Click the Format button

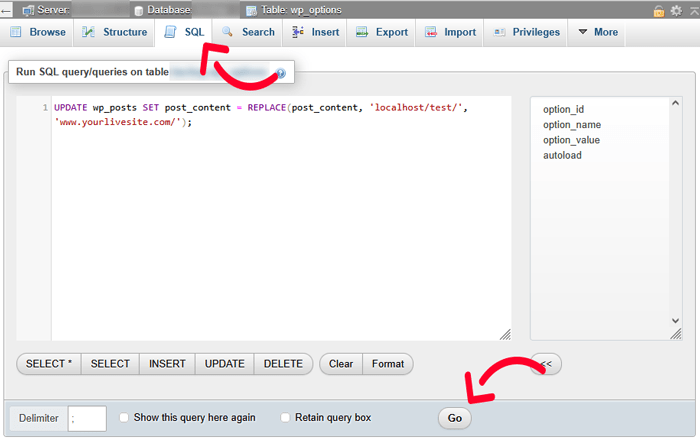(x=387, y=364)
